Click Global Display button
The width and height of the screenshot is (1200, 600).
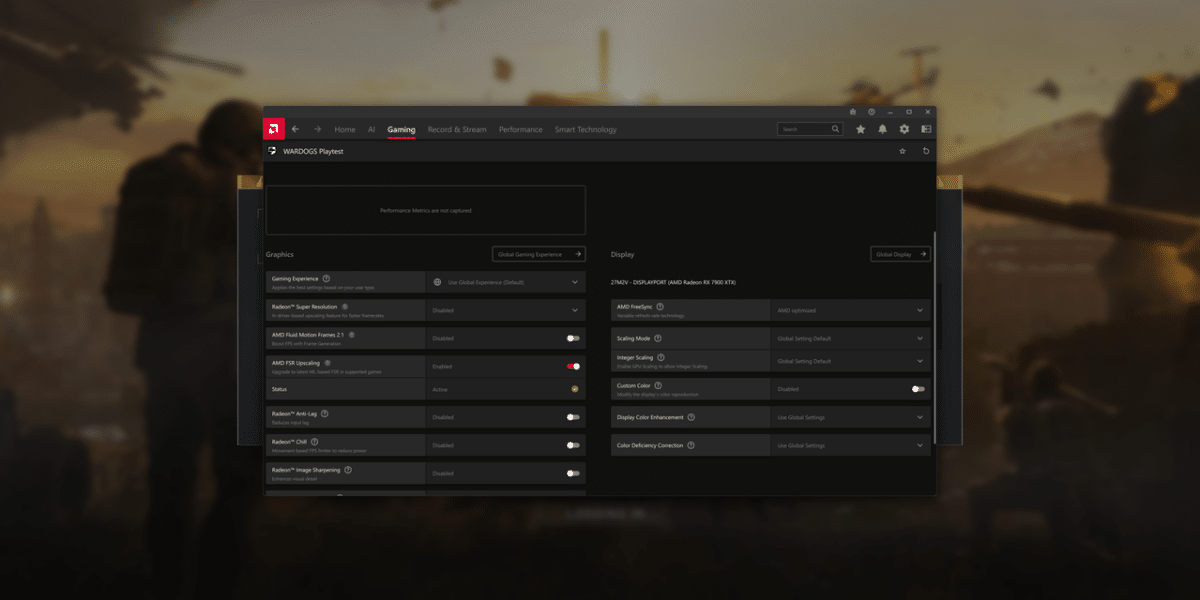(901, 254)
